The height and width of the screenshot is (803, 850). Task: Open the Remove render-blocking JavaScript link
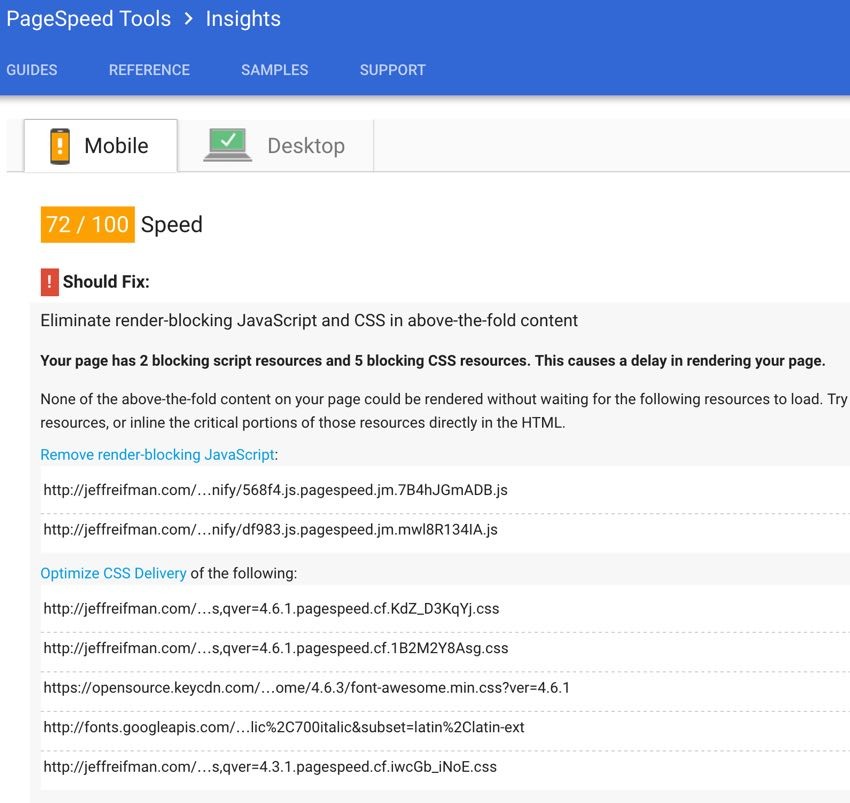(x=157, y=454)
